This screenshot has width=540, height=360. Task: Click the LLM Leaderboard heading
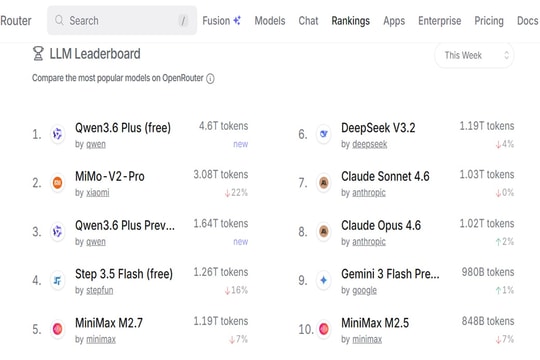(95, 54)
